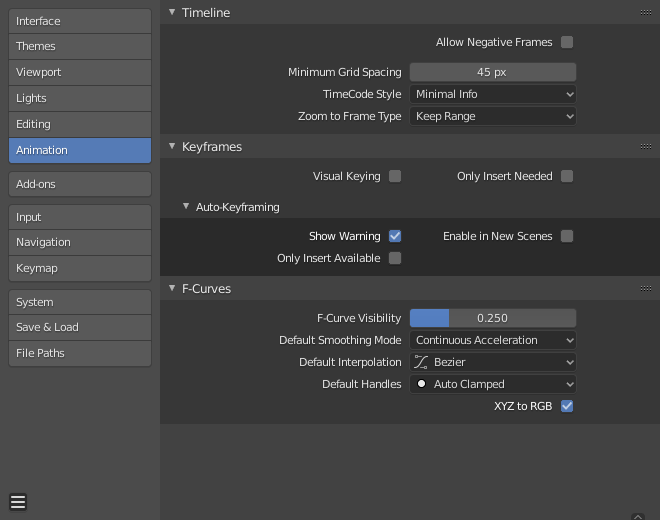Check Only Insert Needed option
This screenshot has width=660, height=520.
[567, 176]
